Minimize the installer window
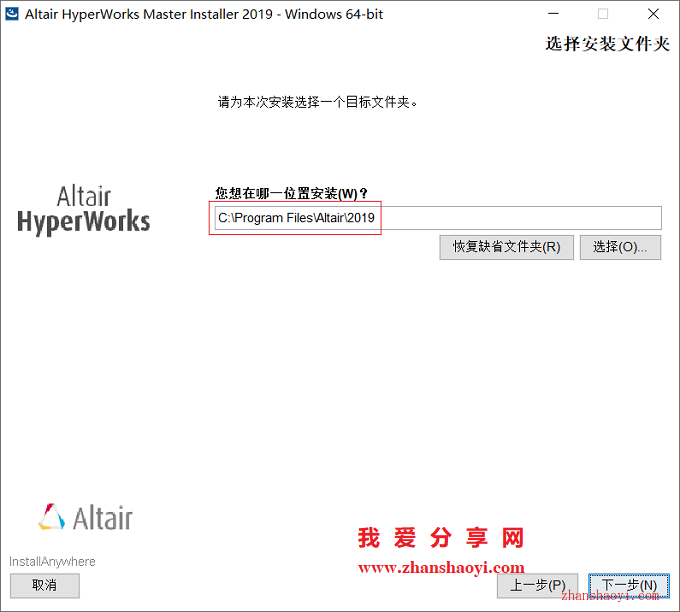The width and height of the screenshot is (680, 612). (553, 14)
